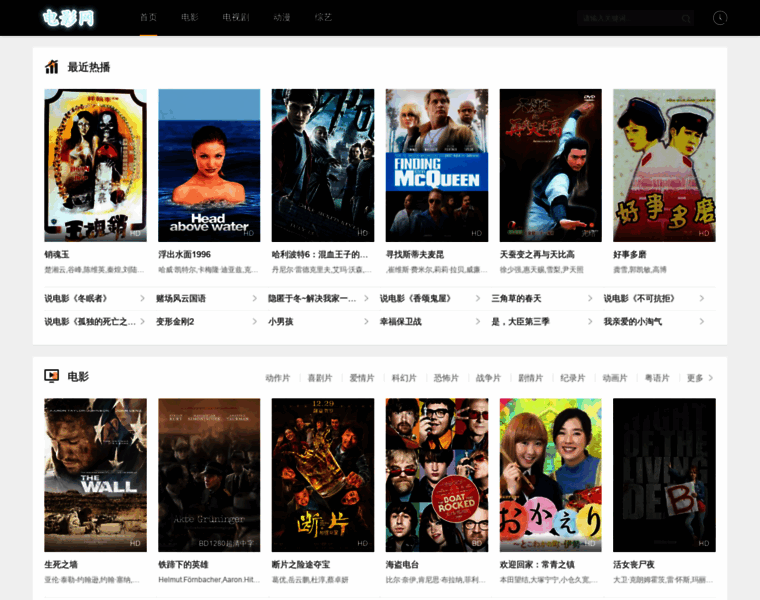
Task: Show 更多 movie categories
Action: coord(699,378)
